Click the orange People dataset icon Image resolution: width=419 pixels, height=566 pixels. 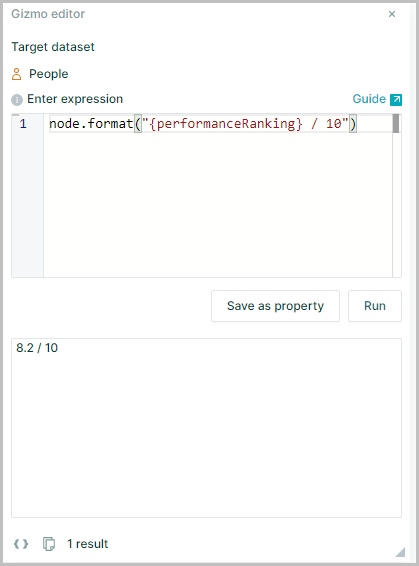[17, 74]
